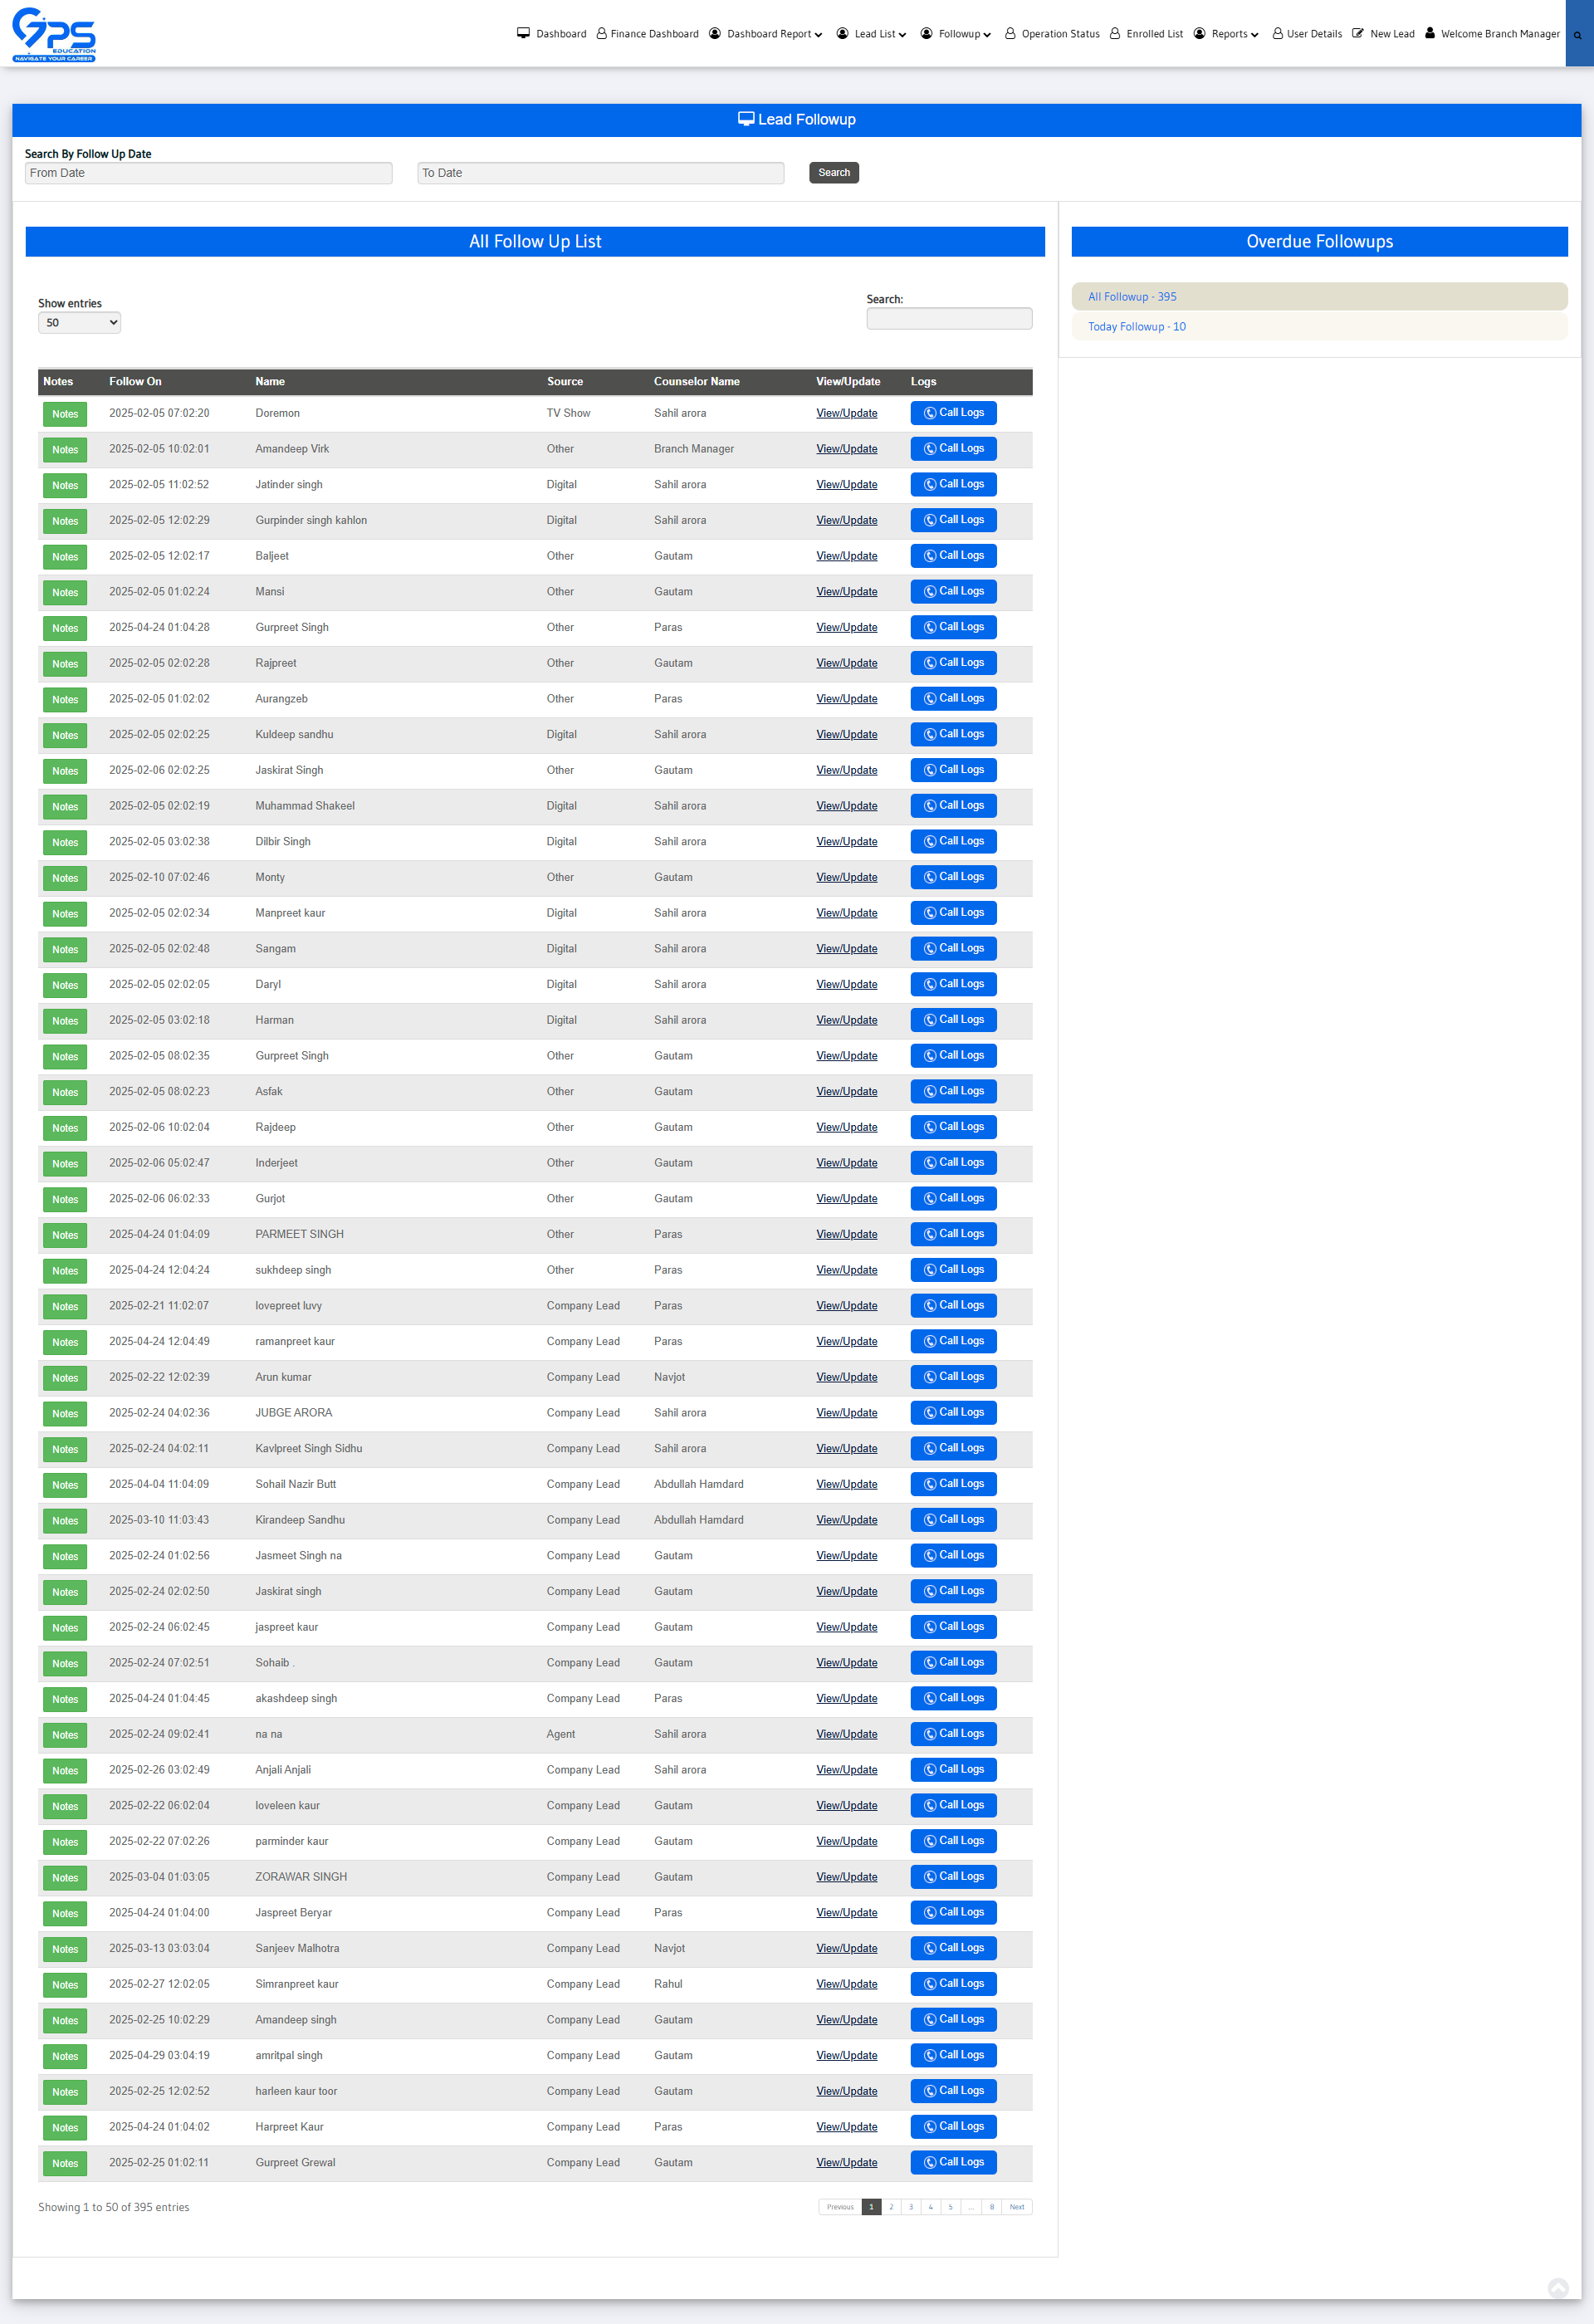This screenshot has height=2324, width=1594.
Task: Open Call Logs for Doremon
Action: click(953, 413)
